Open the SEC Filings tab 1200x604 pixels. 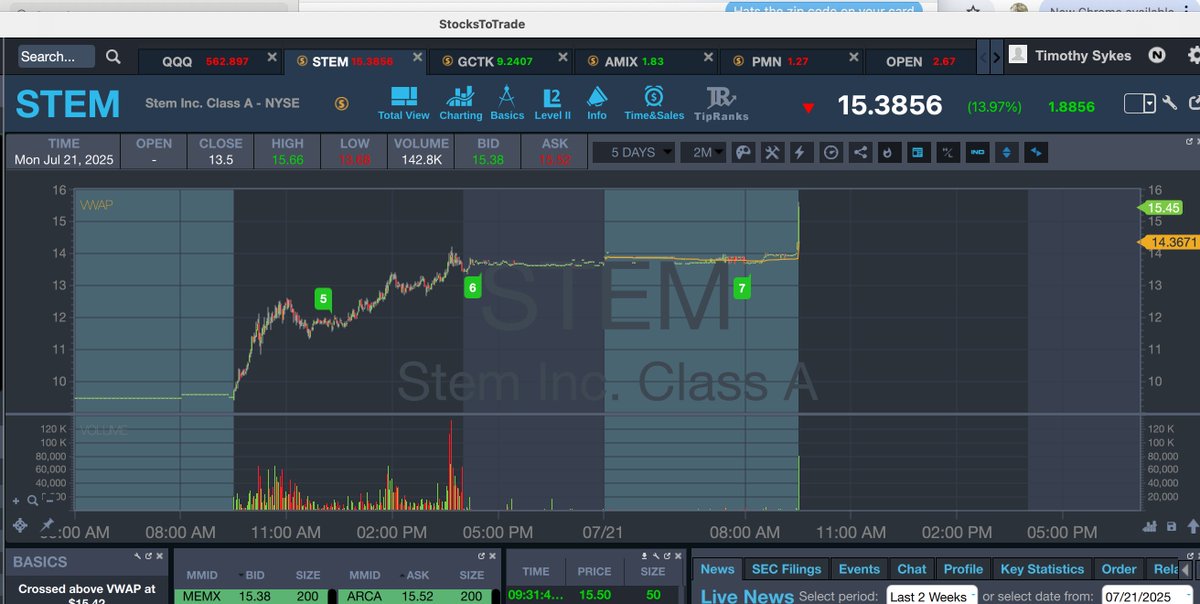point(787,569)
